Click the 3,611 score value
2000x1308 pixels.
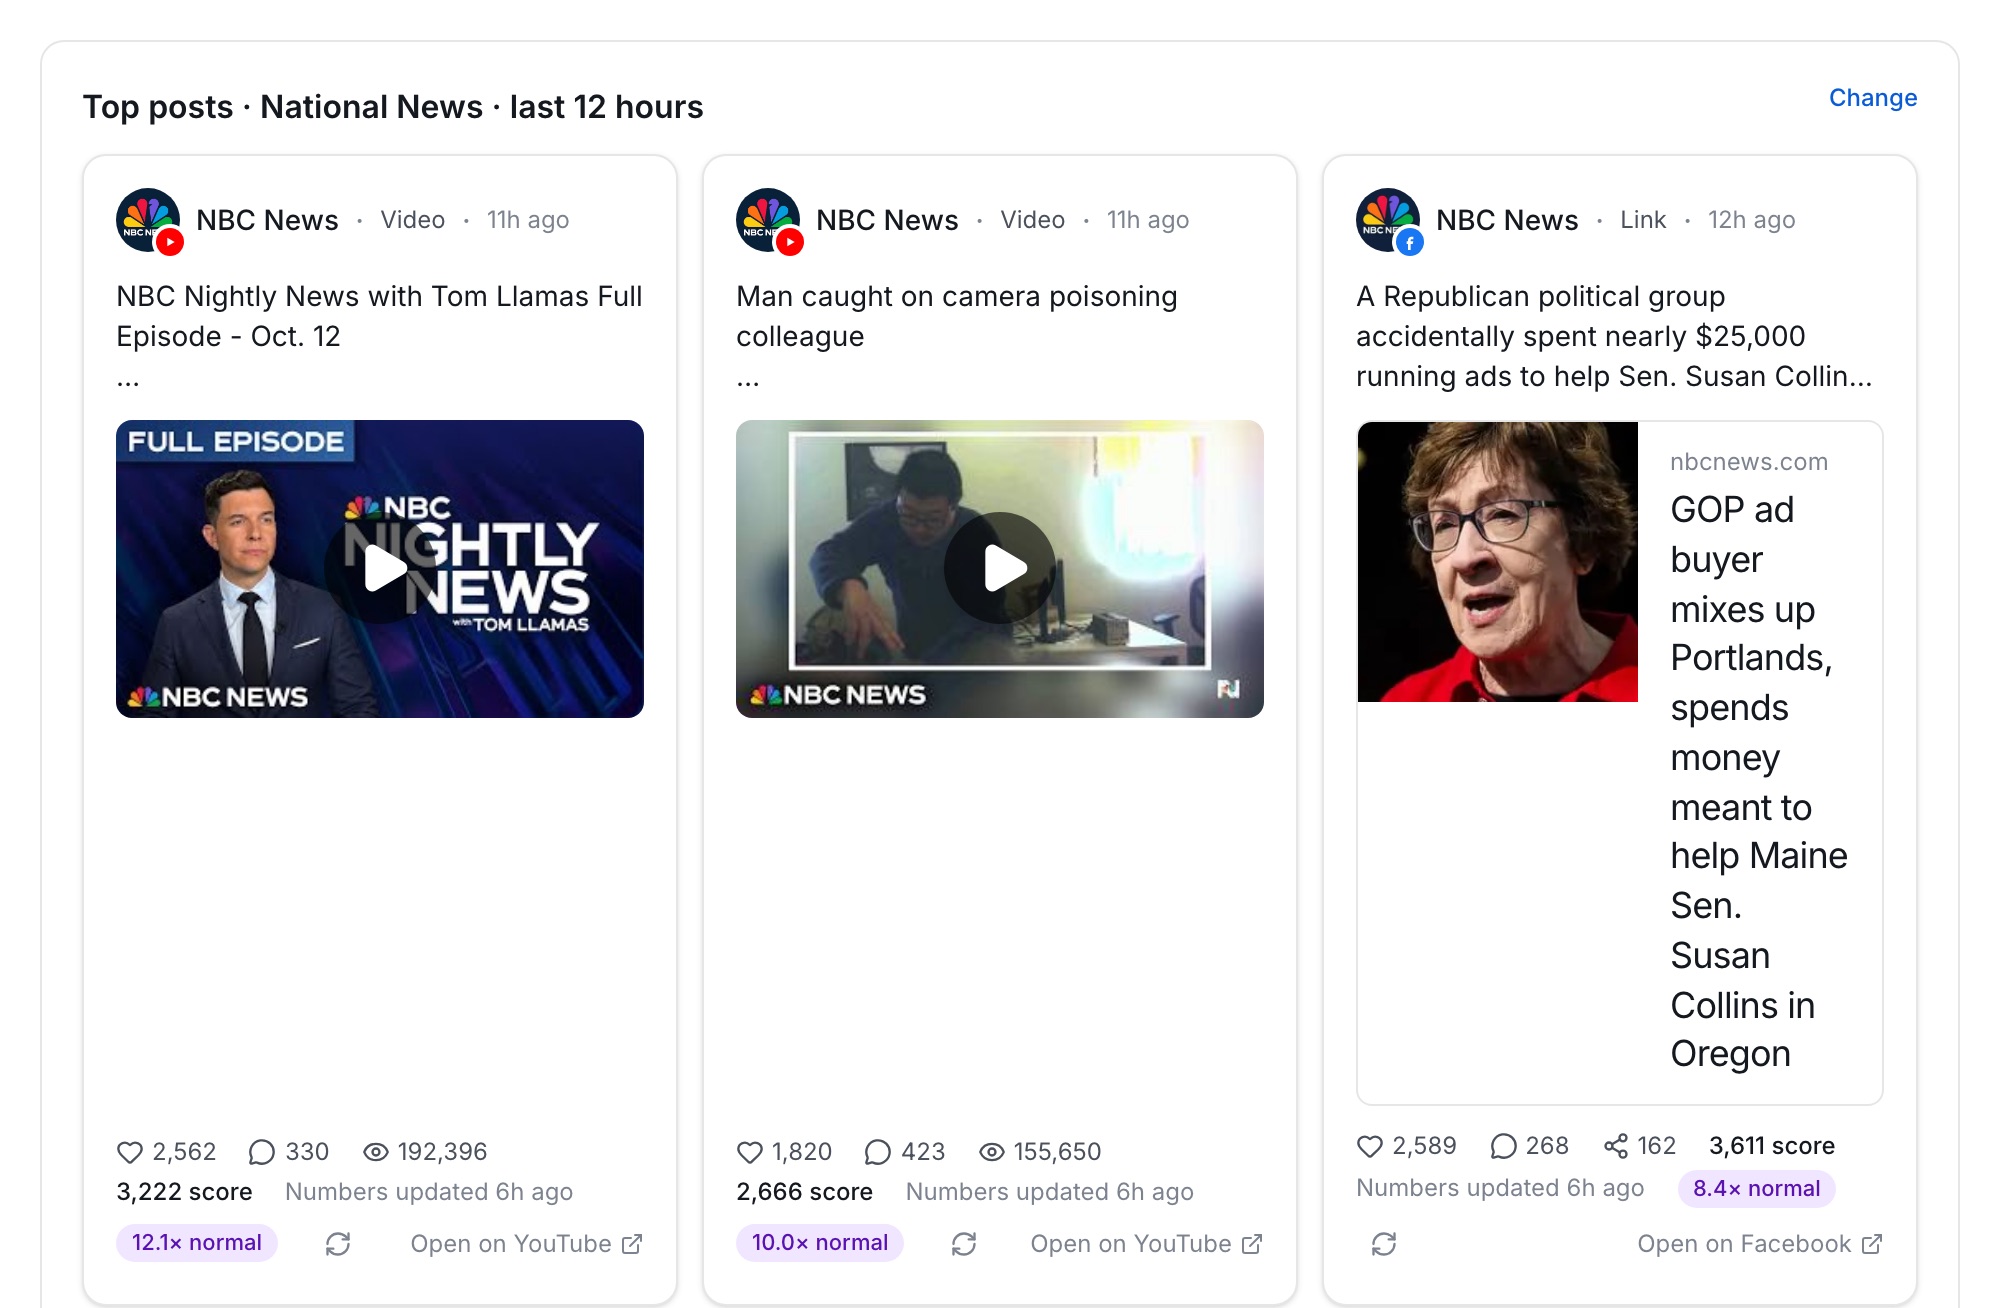[1772, 1146]
